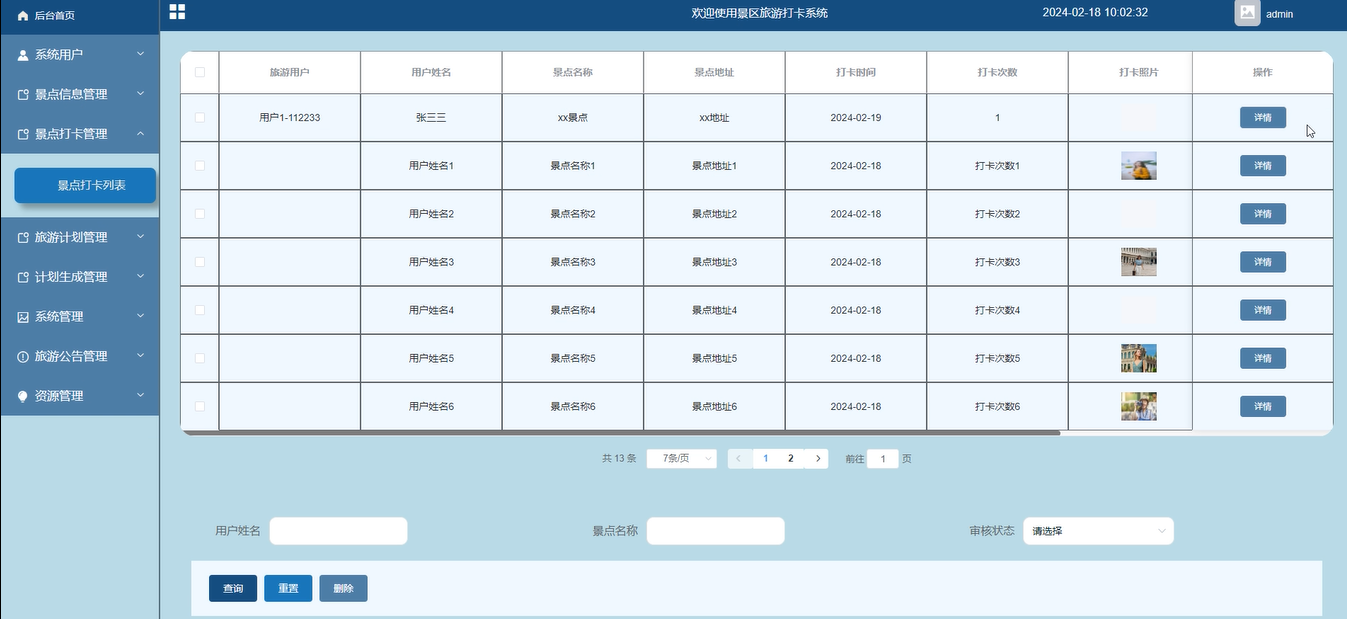Open the 审核状态 请选择 dropdown
The height and width of the screenshot is (619, 1347).
(1098, 531)
